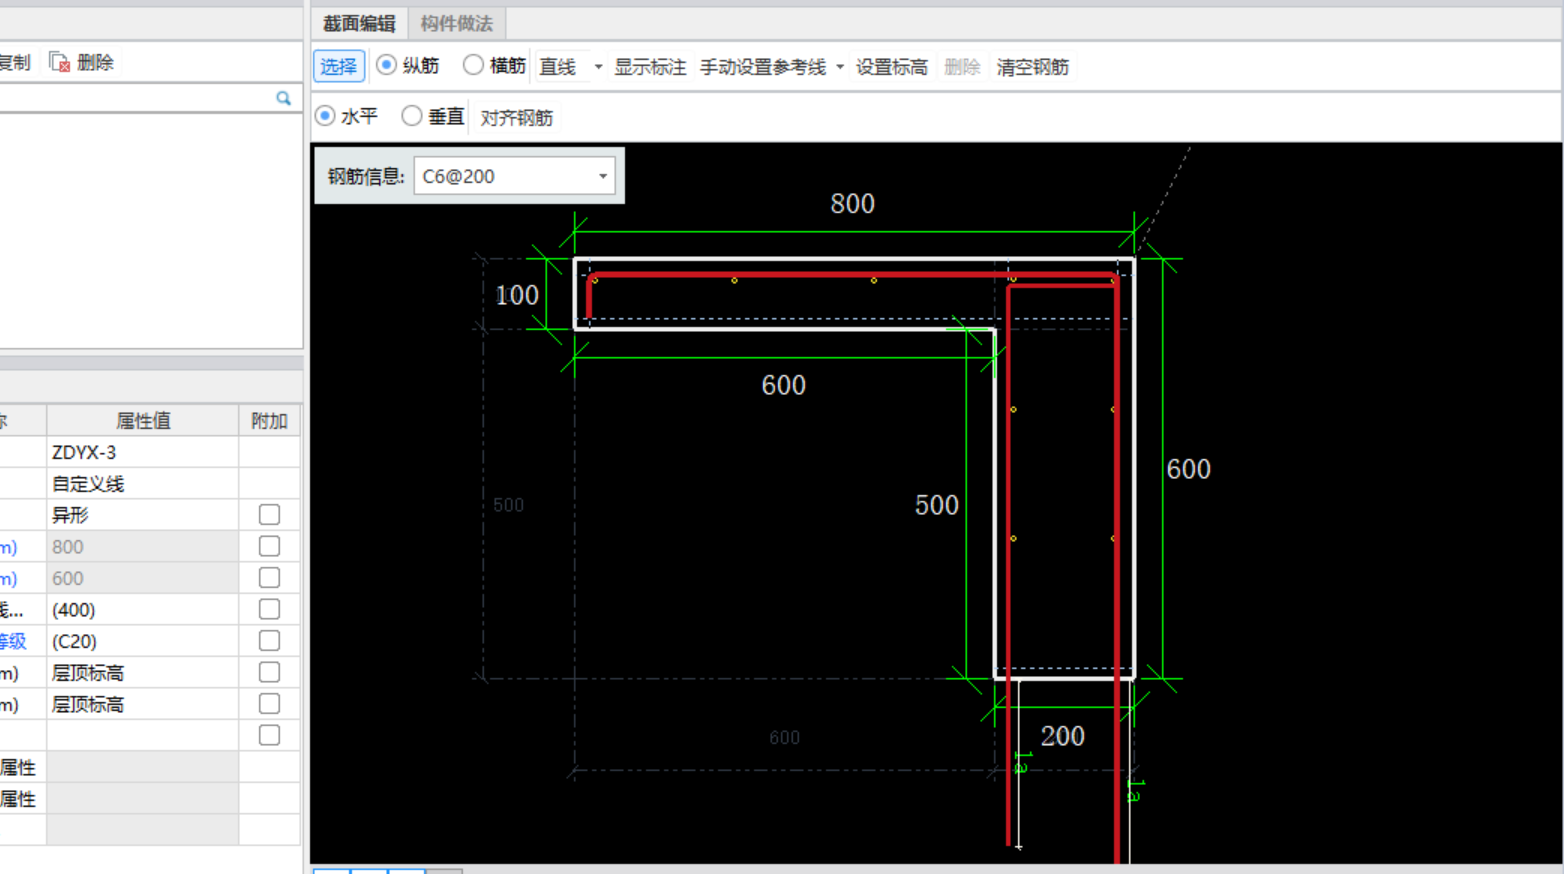Toggle 附加 checkbox for (C20) row
This screenshot has height=874, width=1564.
pos(269,641)
